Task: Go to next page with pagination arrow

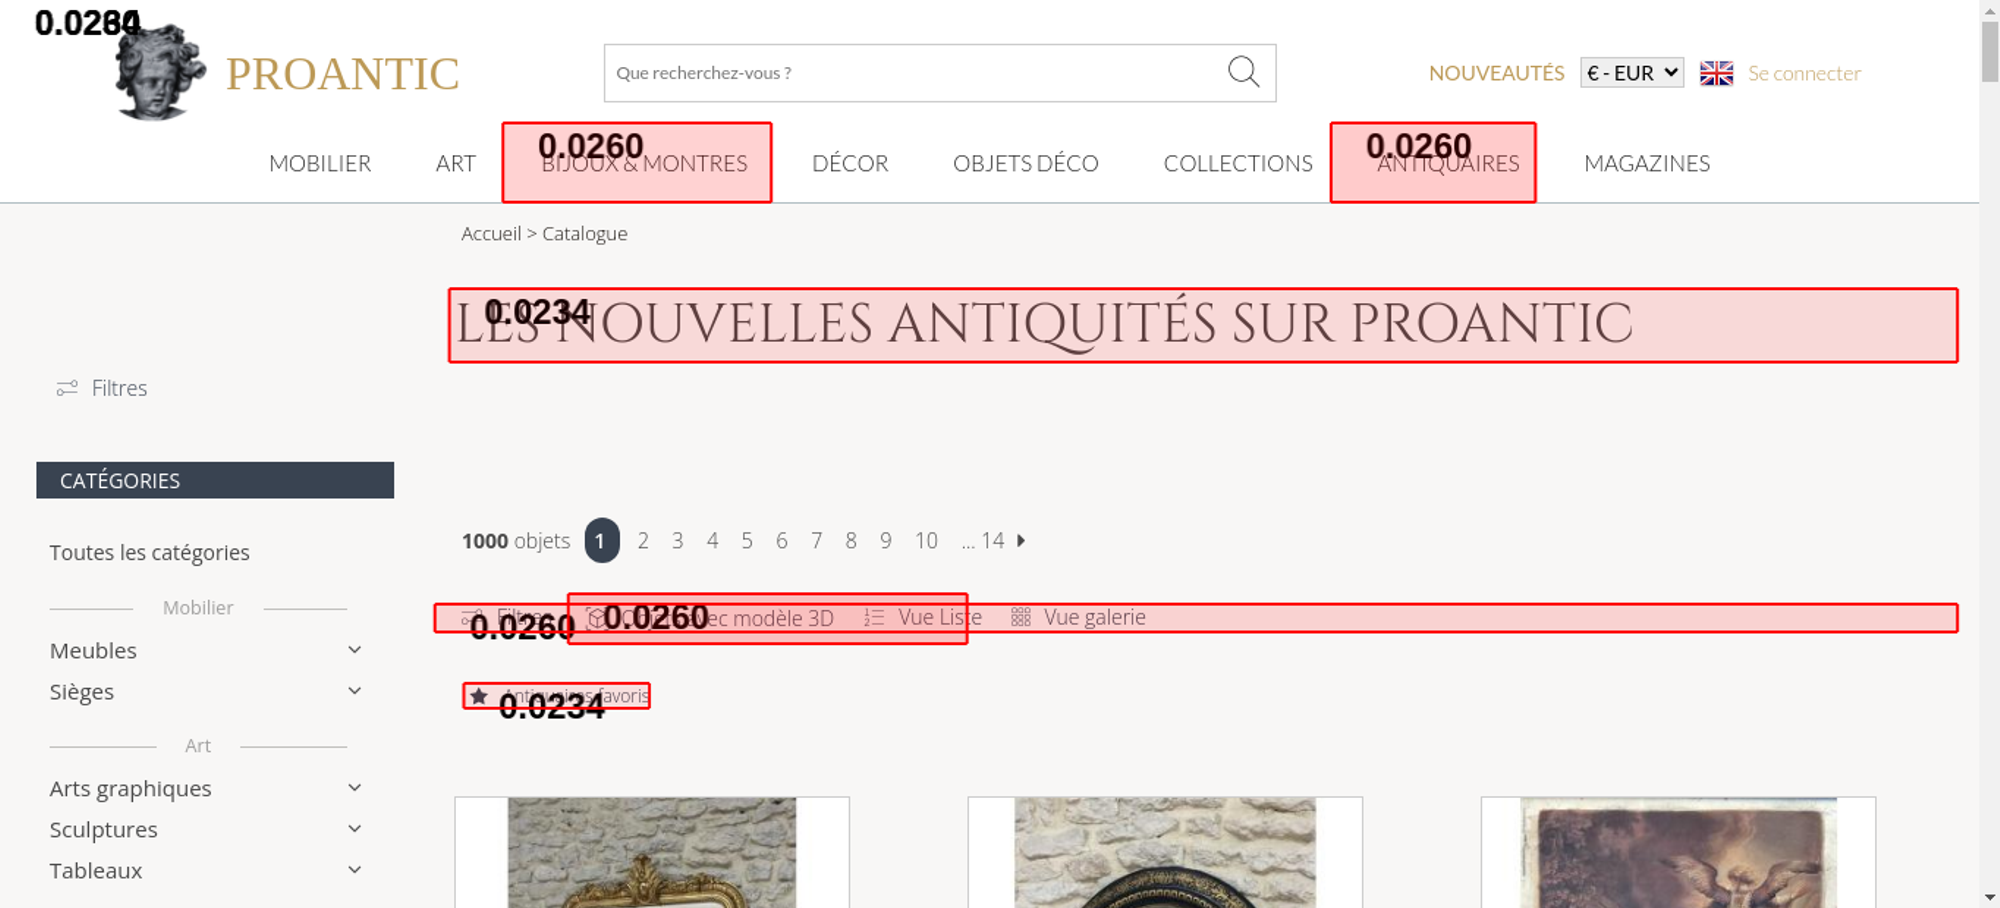Action: (1021, 541)
